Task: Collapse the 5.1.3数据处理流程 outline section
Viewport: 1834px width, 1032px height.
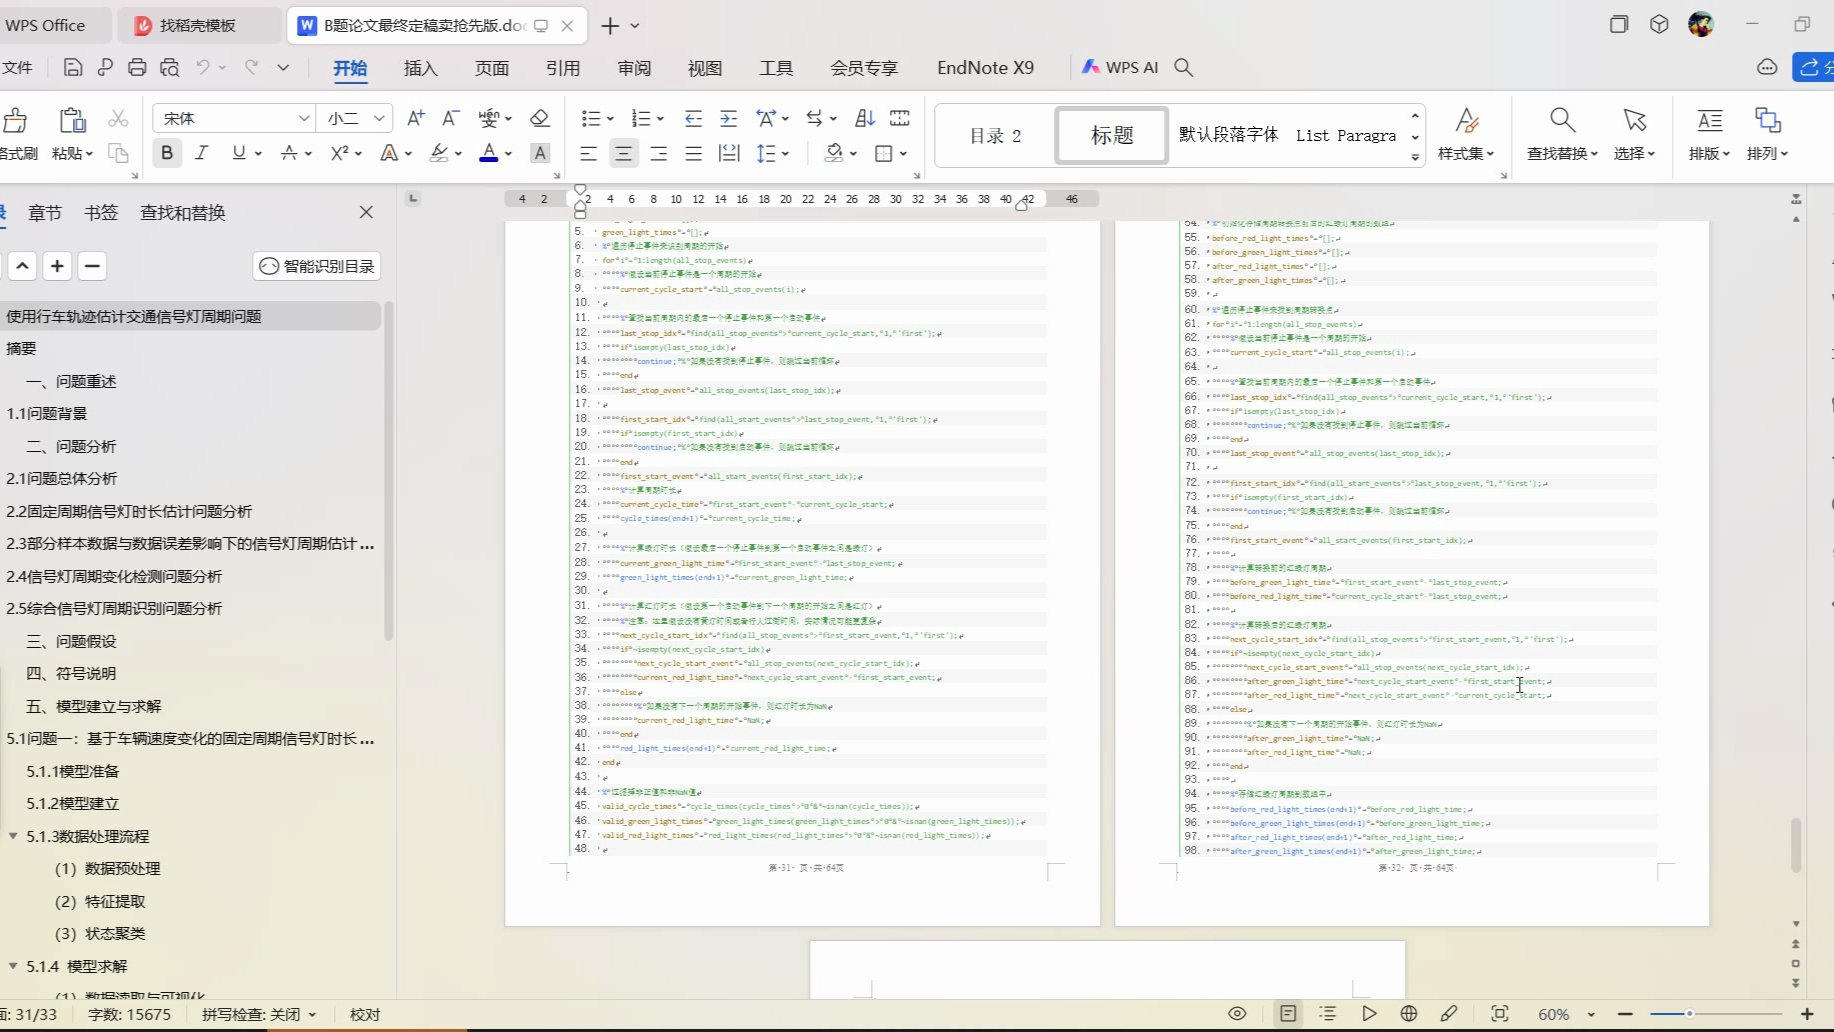Action: click(14, 836)
